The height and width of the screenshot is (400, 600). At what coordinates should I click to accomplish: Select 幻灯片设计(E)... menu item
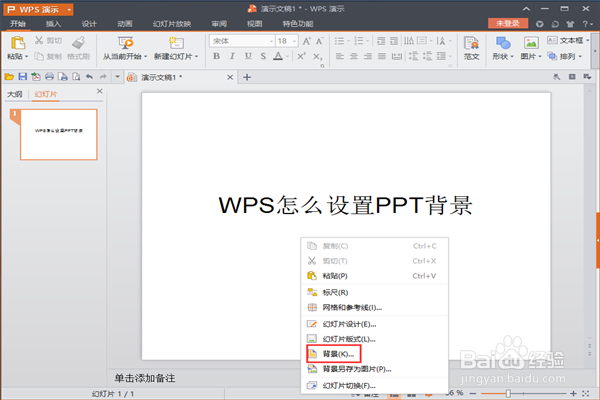[374, 324]
